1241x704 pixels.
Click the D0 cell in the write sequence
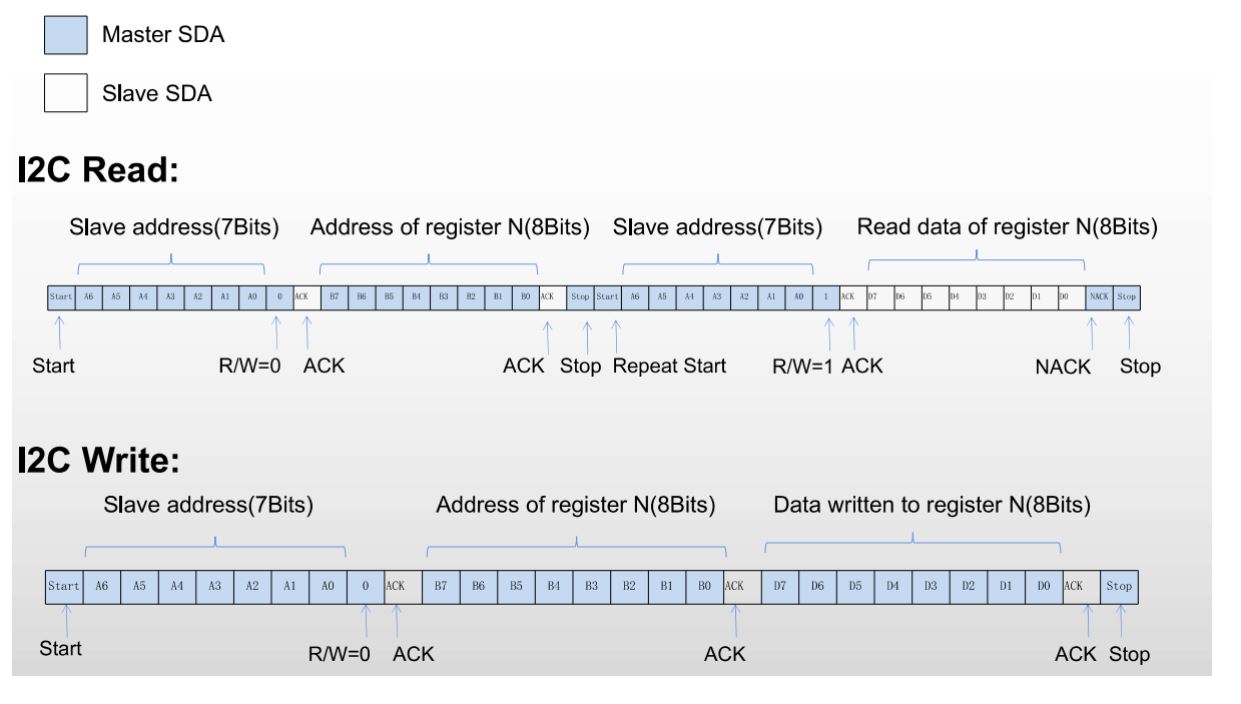(x=1044, y=586)
